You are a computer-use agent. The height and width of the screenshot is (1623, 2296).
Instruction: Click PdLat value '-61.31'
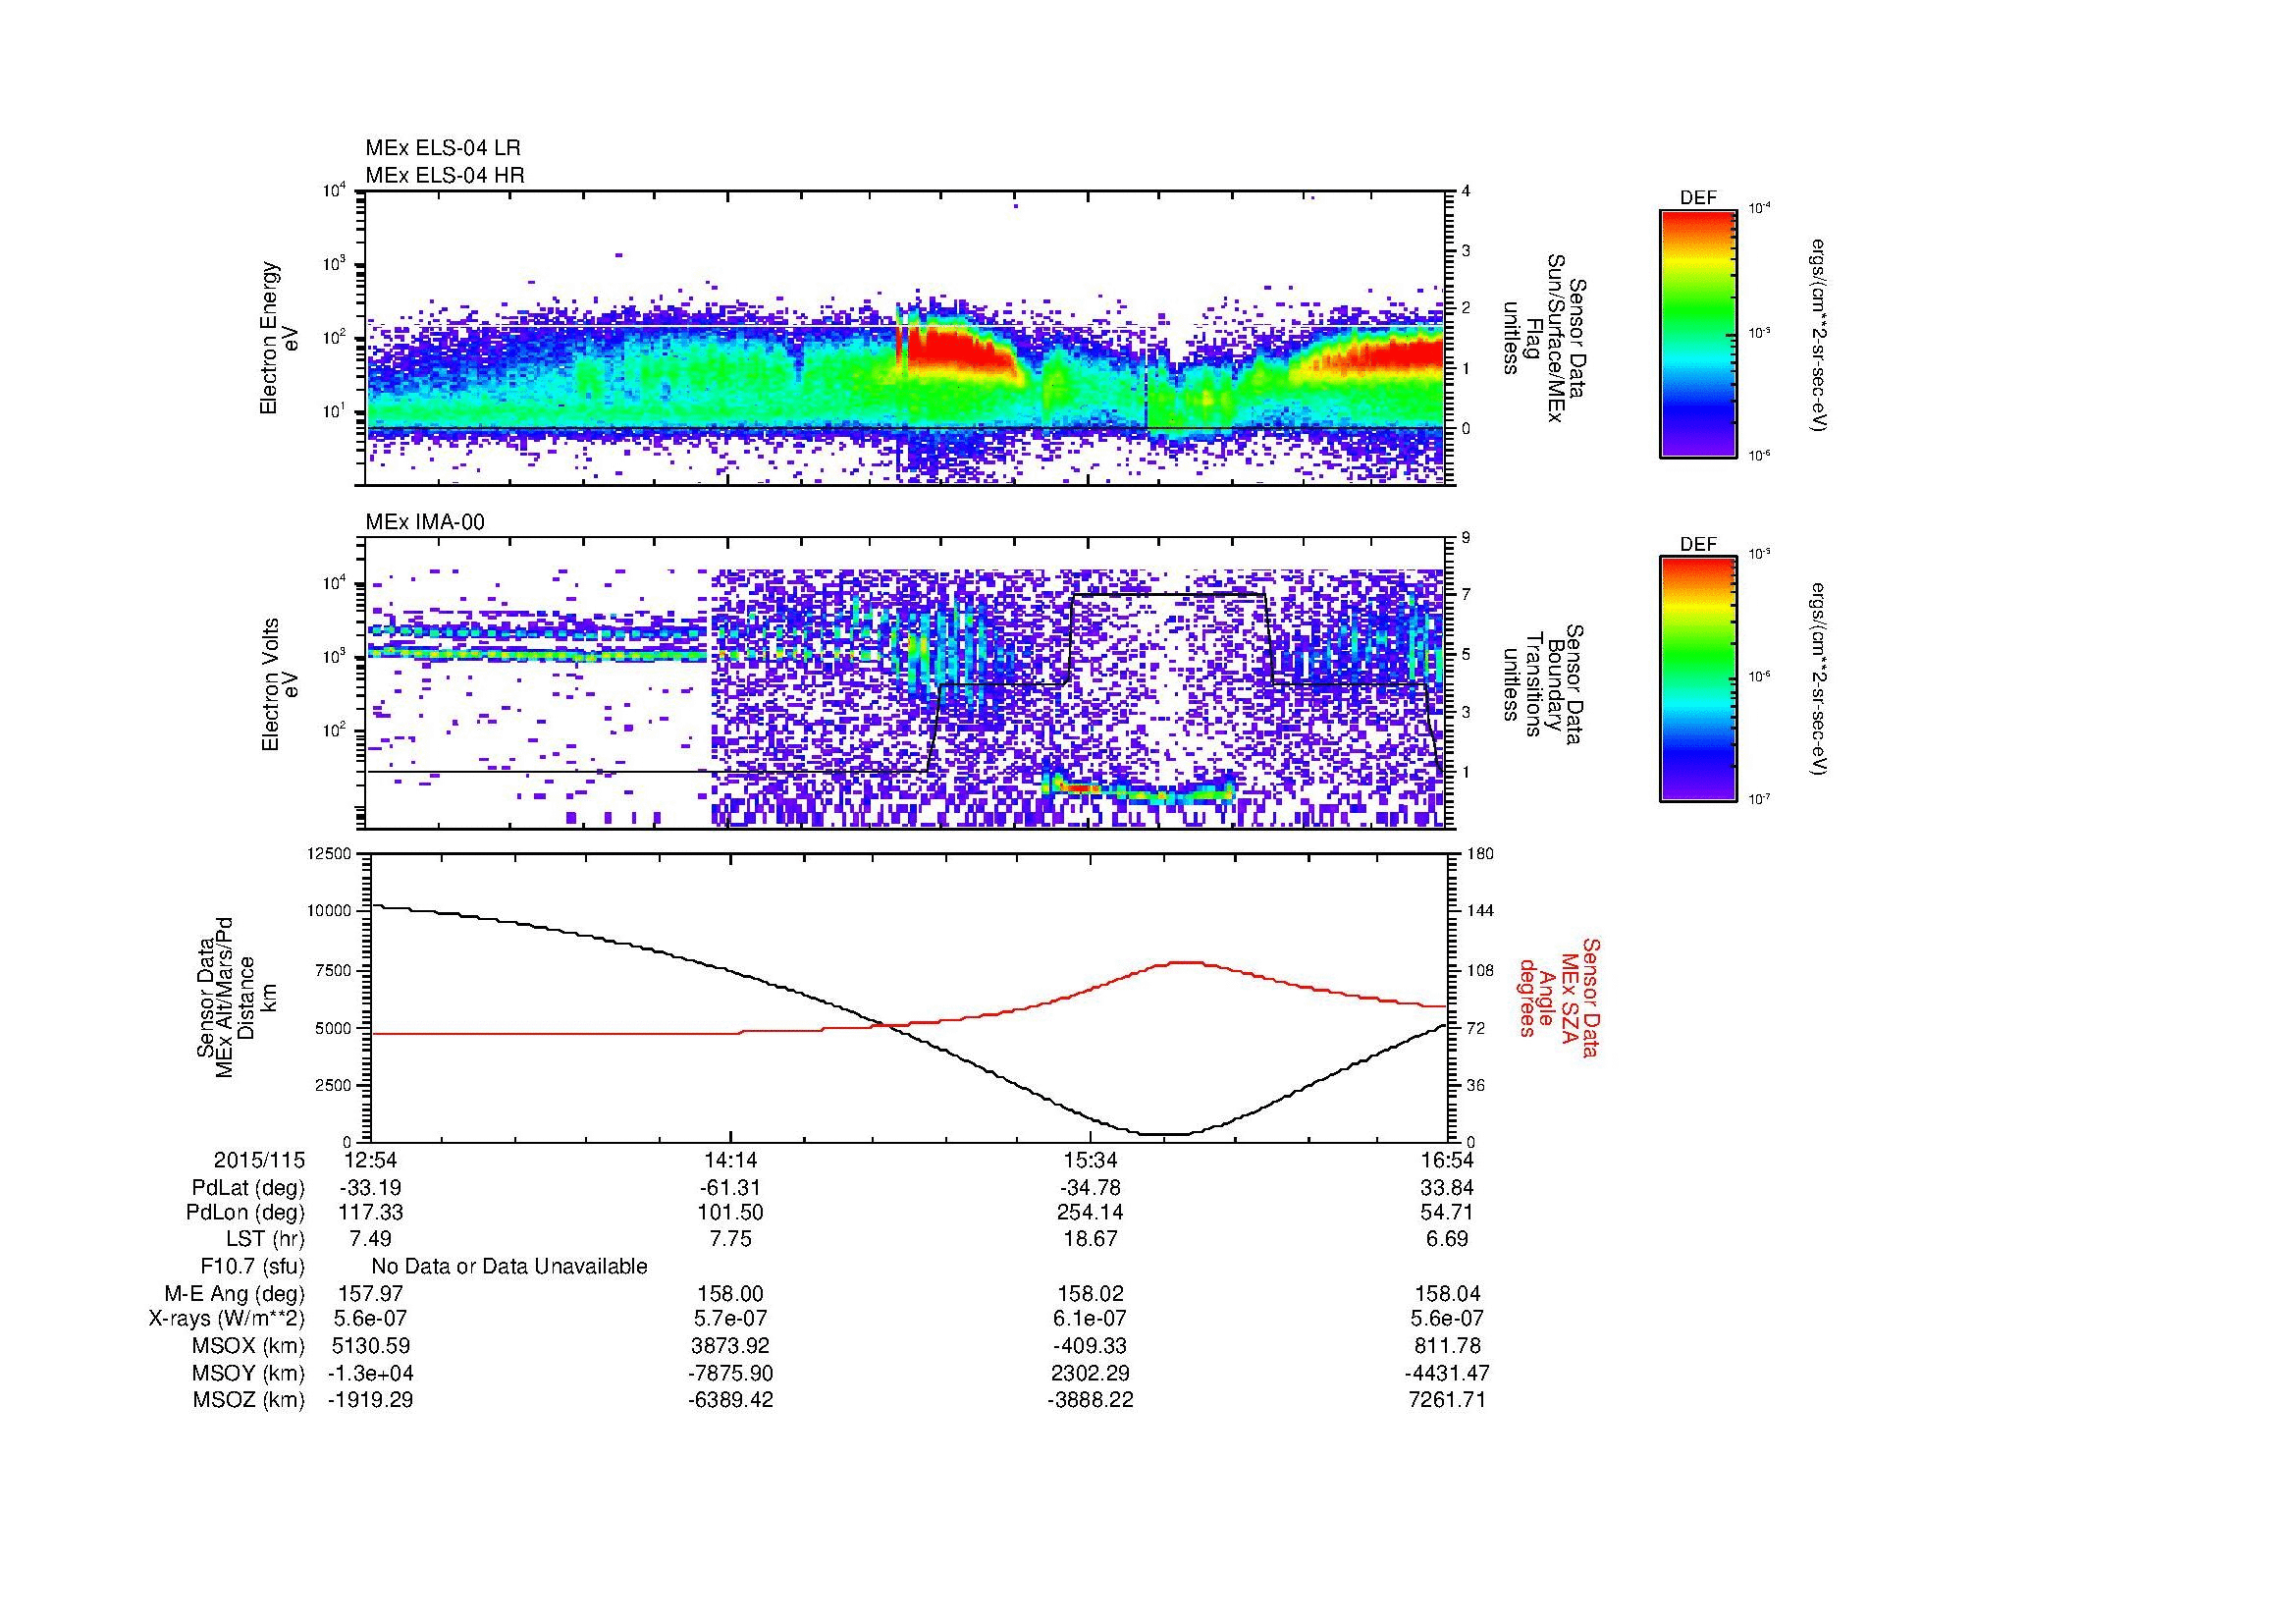pyautogui.click(x=730, y=1188)
